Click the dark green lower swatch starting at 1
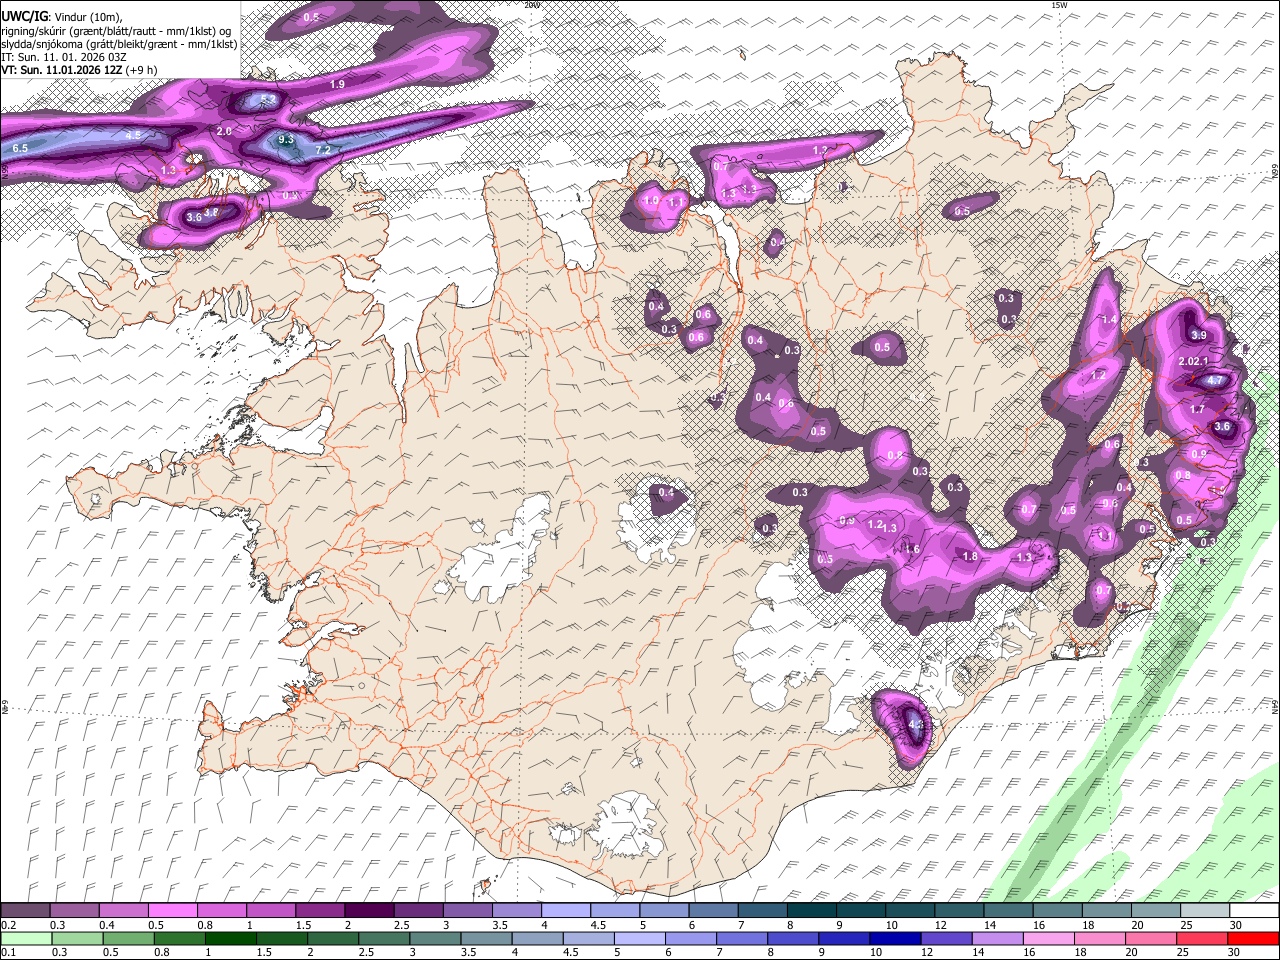 [x=230, y=938]
